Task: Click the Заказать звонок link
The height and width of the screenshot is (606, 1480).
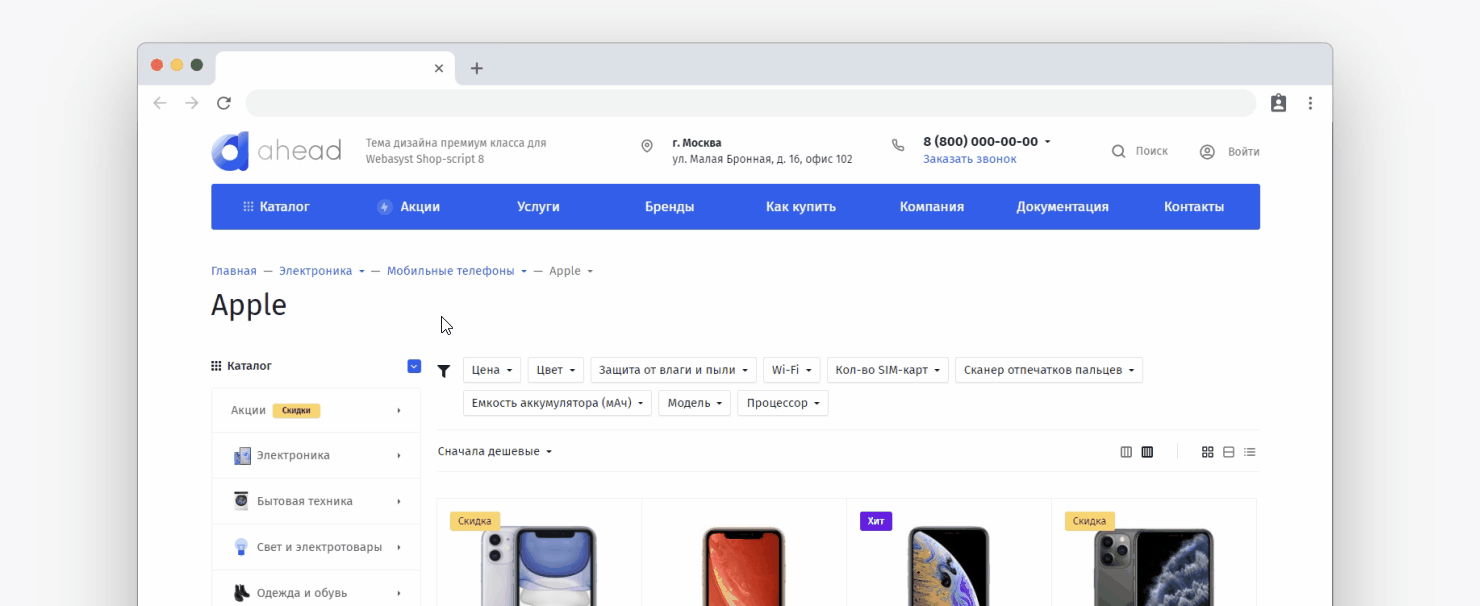Action: tap(970, 159)
